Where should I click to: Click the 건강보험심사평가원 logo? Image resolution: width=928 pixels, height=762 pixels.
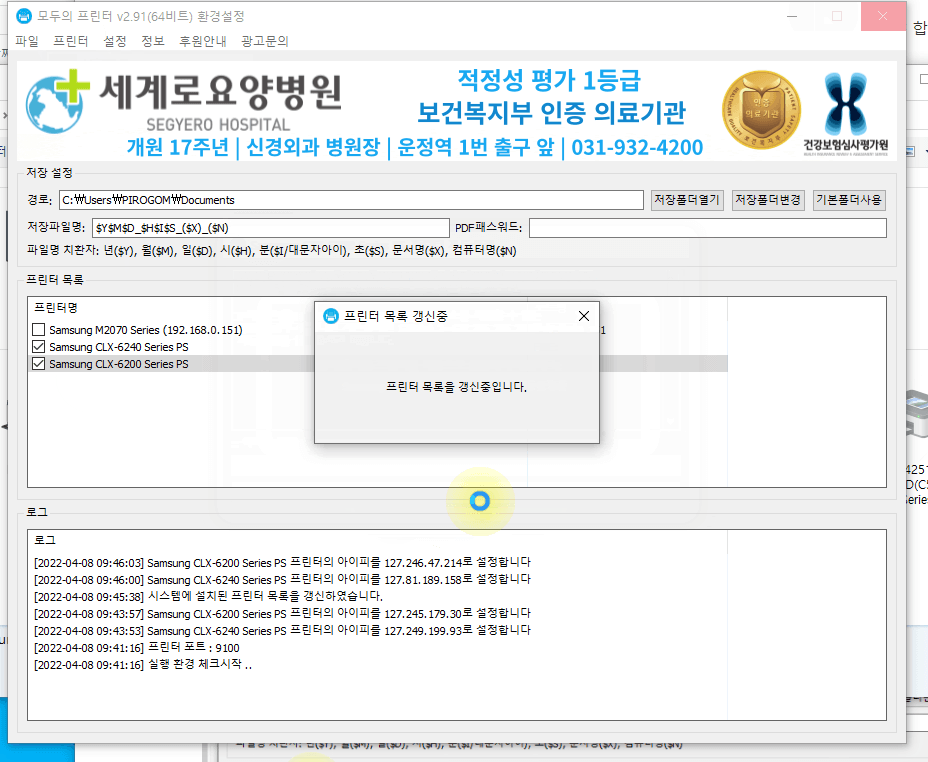(x=846, y=114)
